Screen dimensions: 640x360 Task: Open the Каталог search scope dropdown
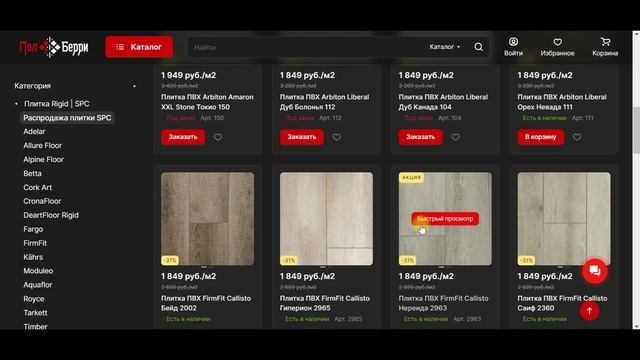[x=444, y=47]
